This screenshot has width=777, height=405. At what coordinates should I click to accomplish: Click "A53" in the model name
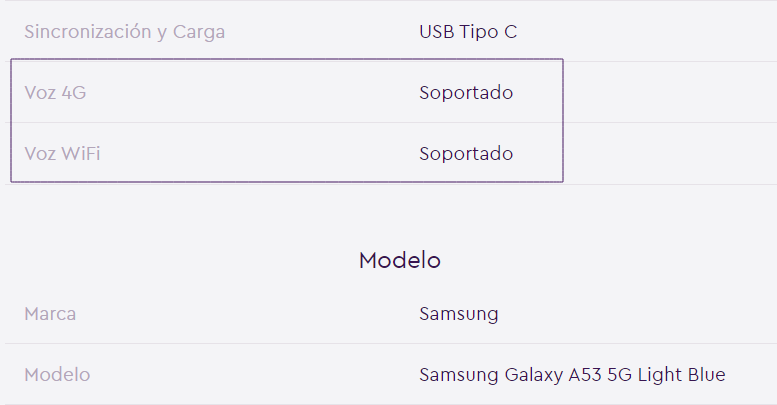pos(584,375)
